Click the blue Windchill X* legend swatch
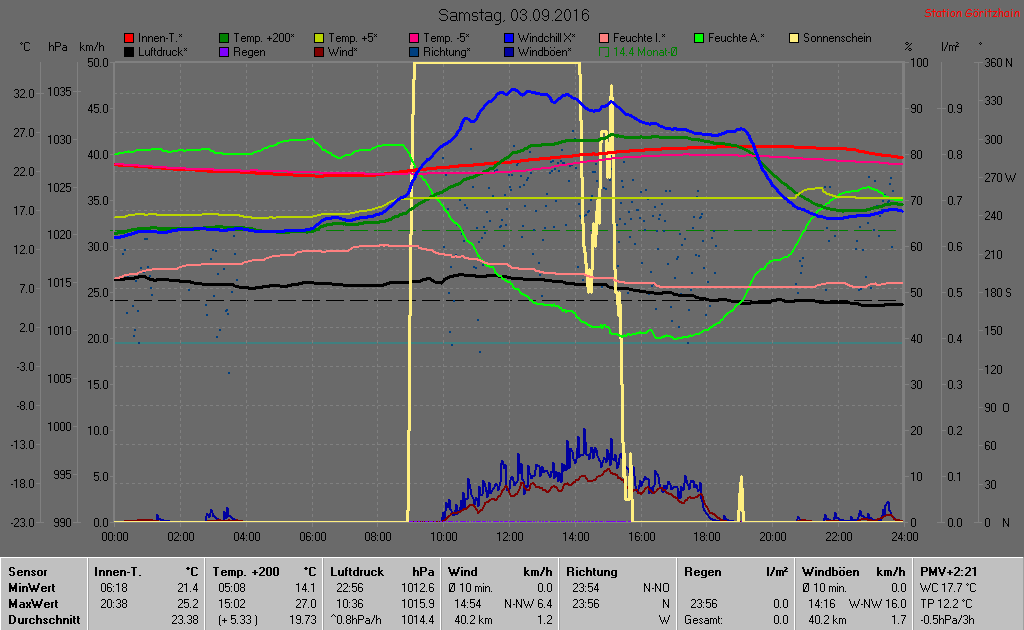1024x630 pixels. click(x=509, y=39)
